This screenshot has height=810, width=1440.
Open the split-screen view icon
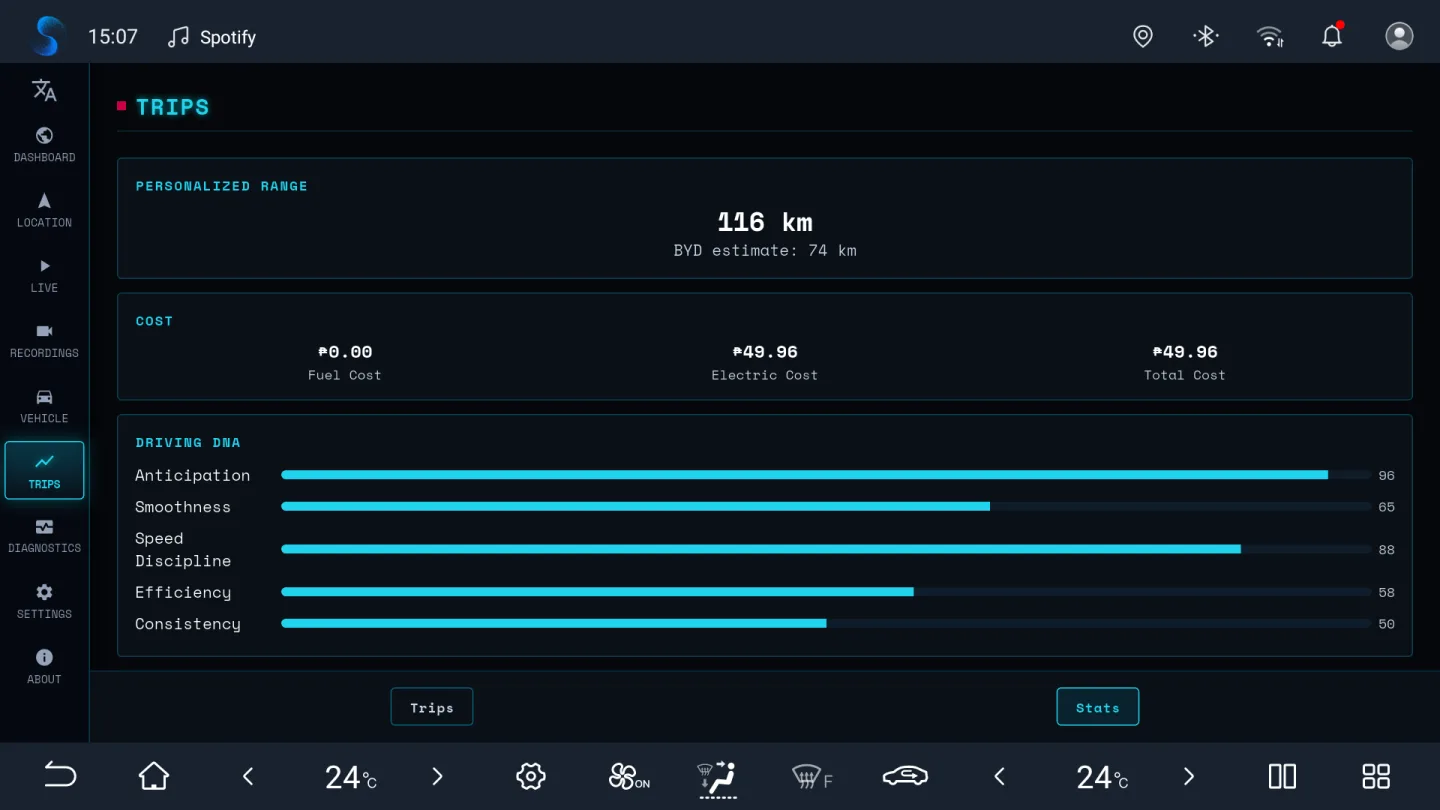[1282, 776]
